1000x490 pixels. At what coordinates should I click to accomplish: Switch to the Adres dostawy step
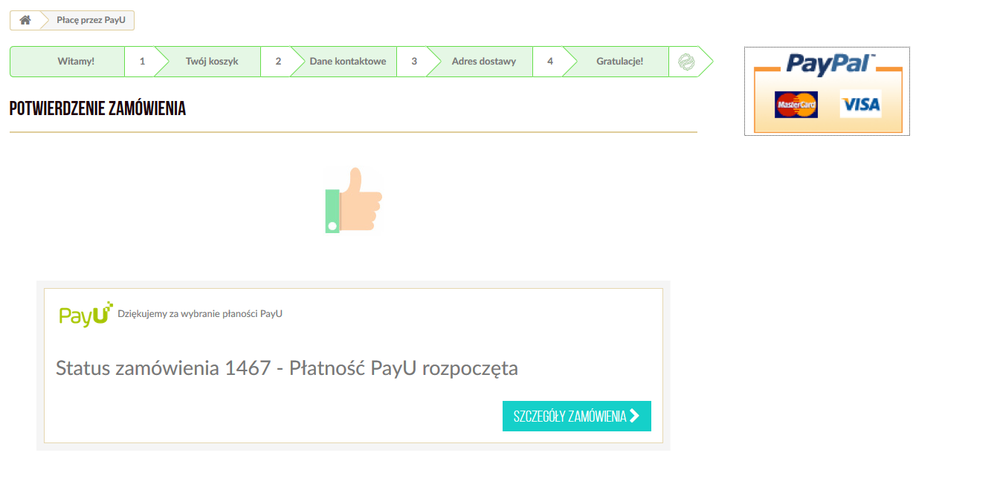click(x=483, y=62)
